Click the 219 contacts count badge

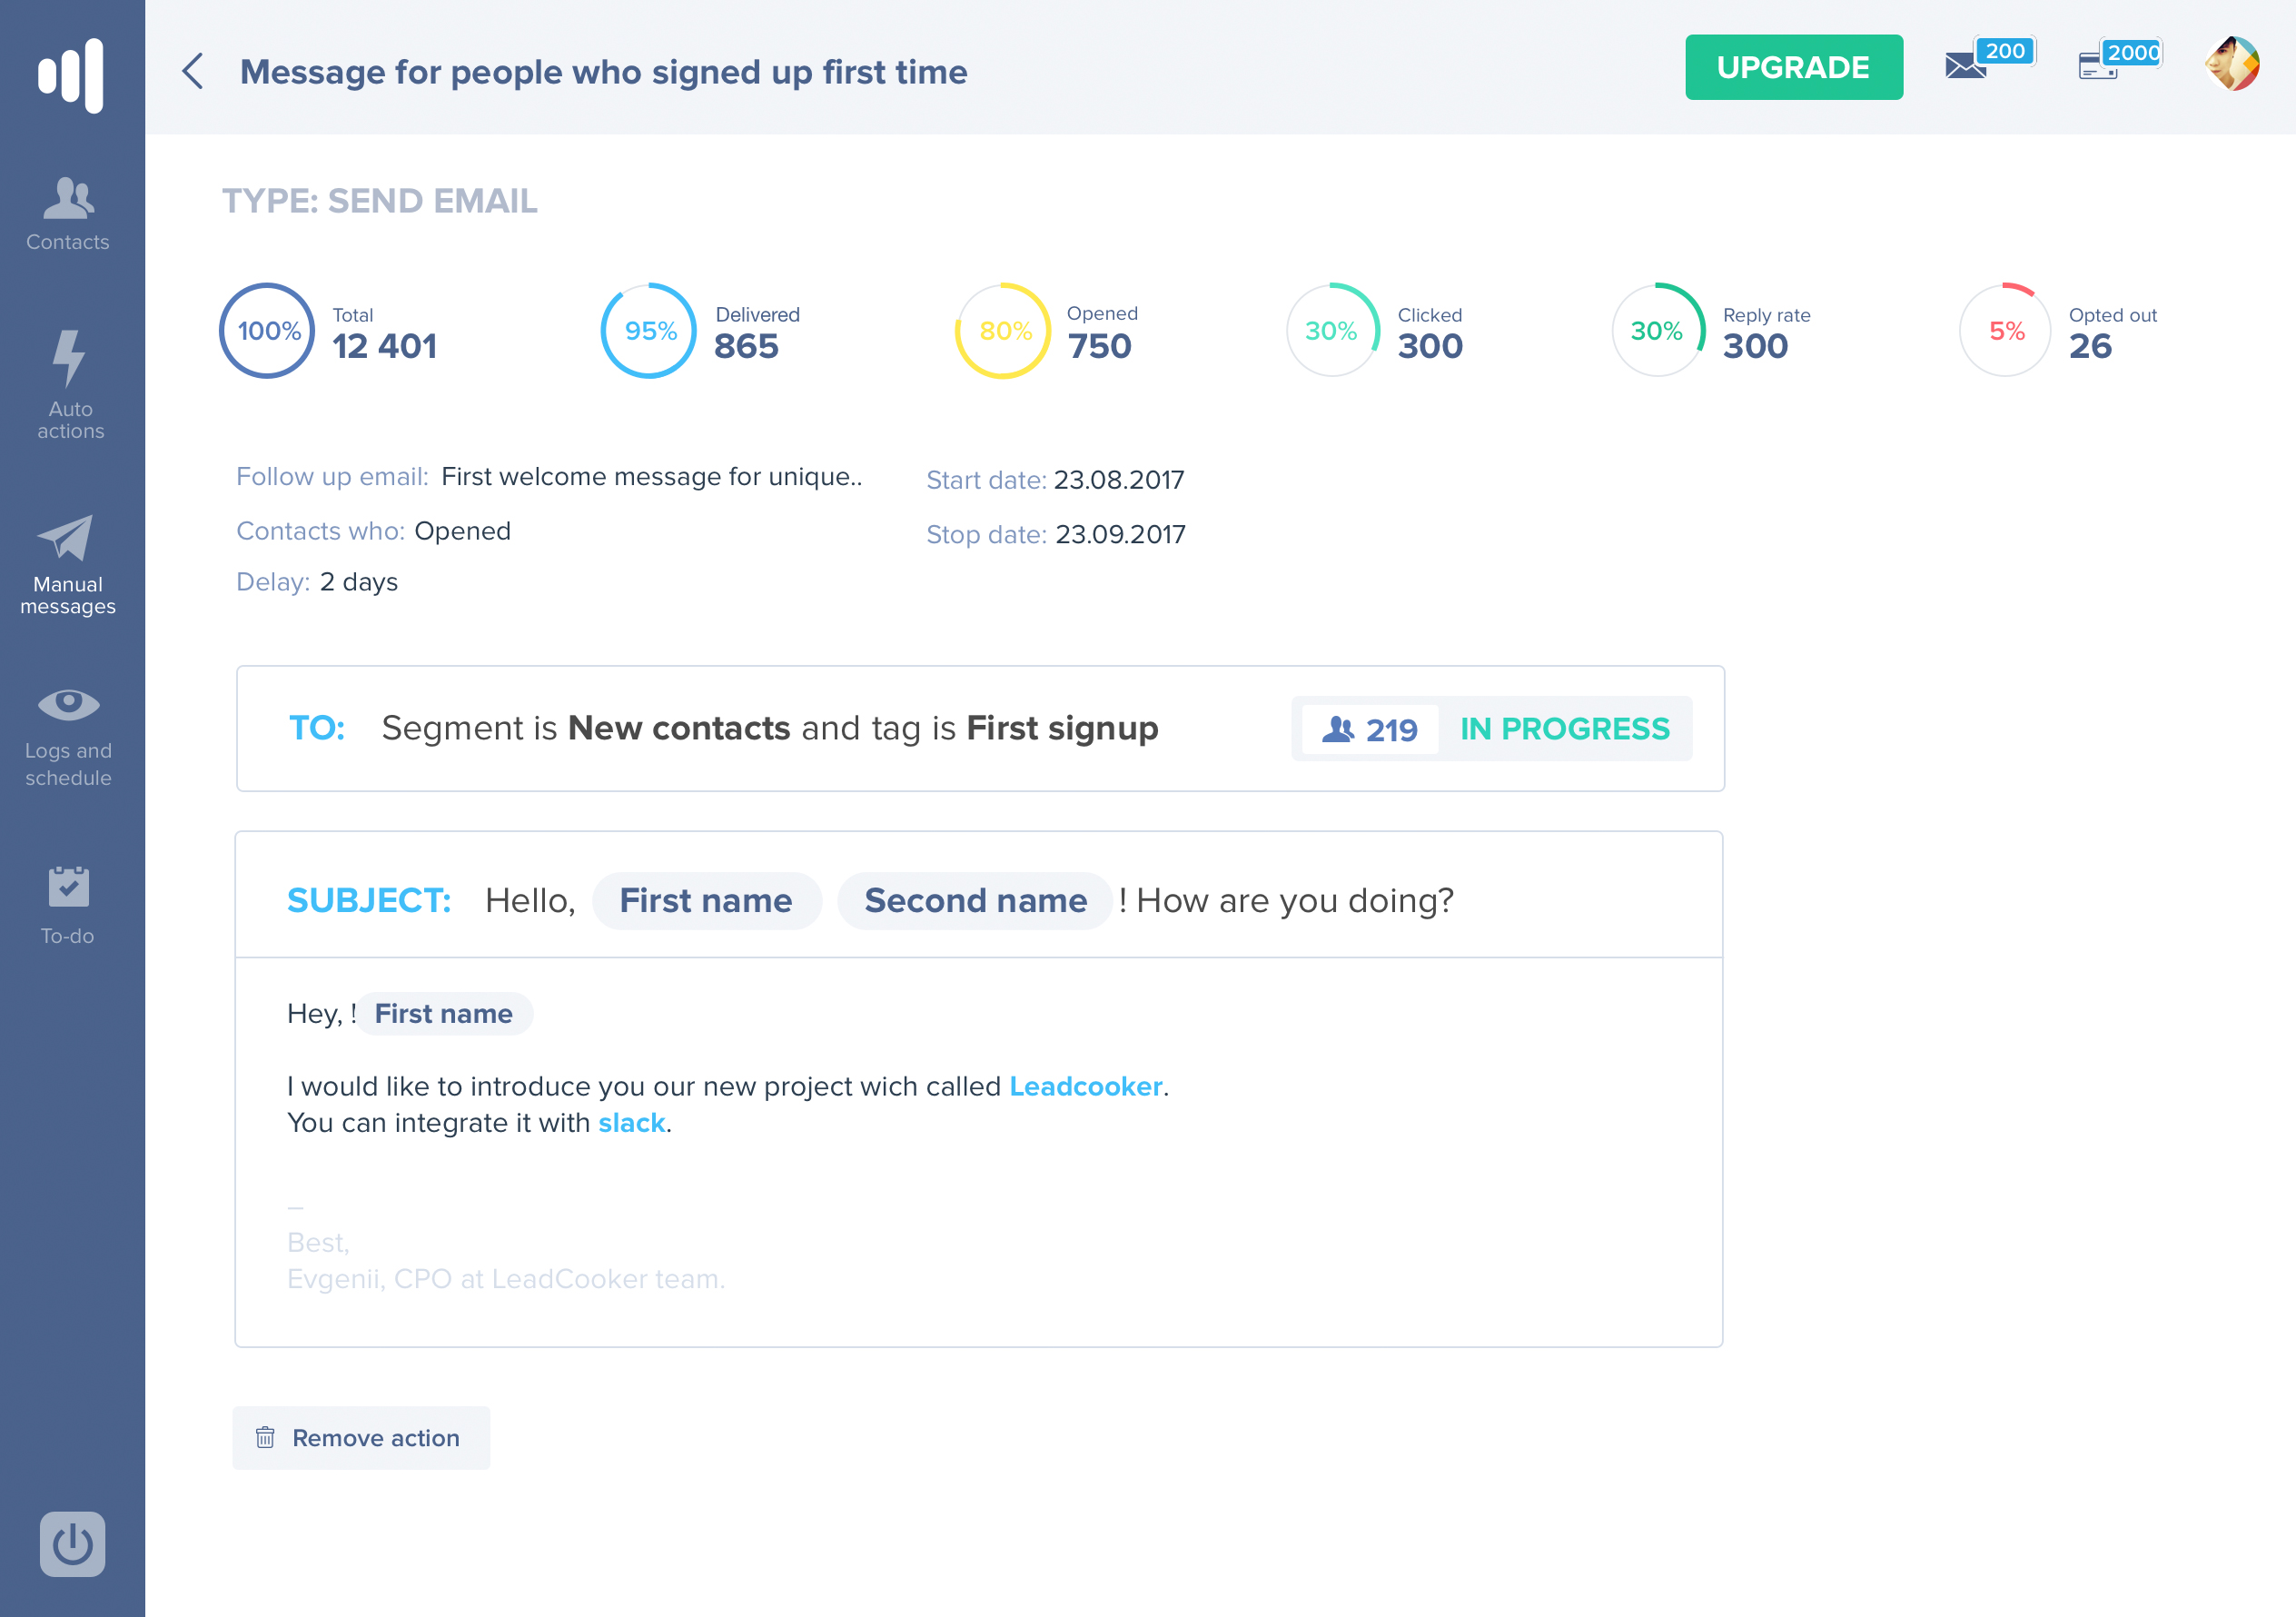[x=1370, y=729]
